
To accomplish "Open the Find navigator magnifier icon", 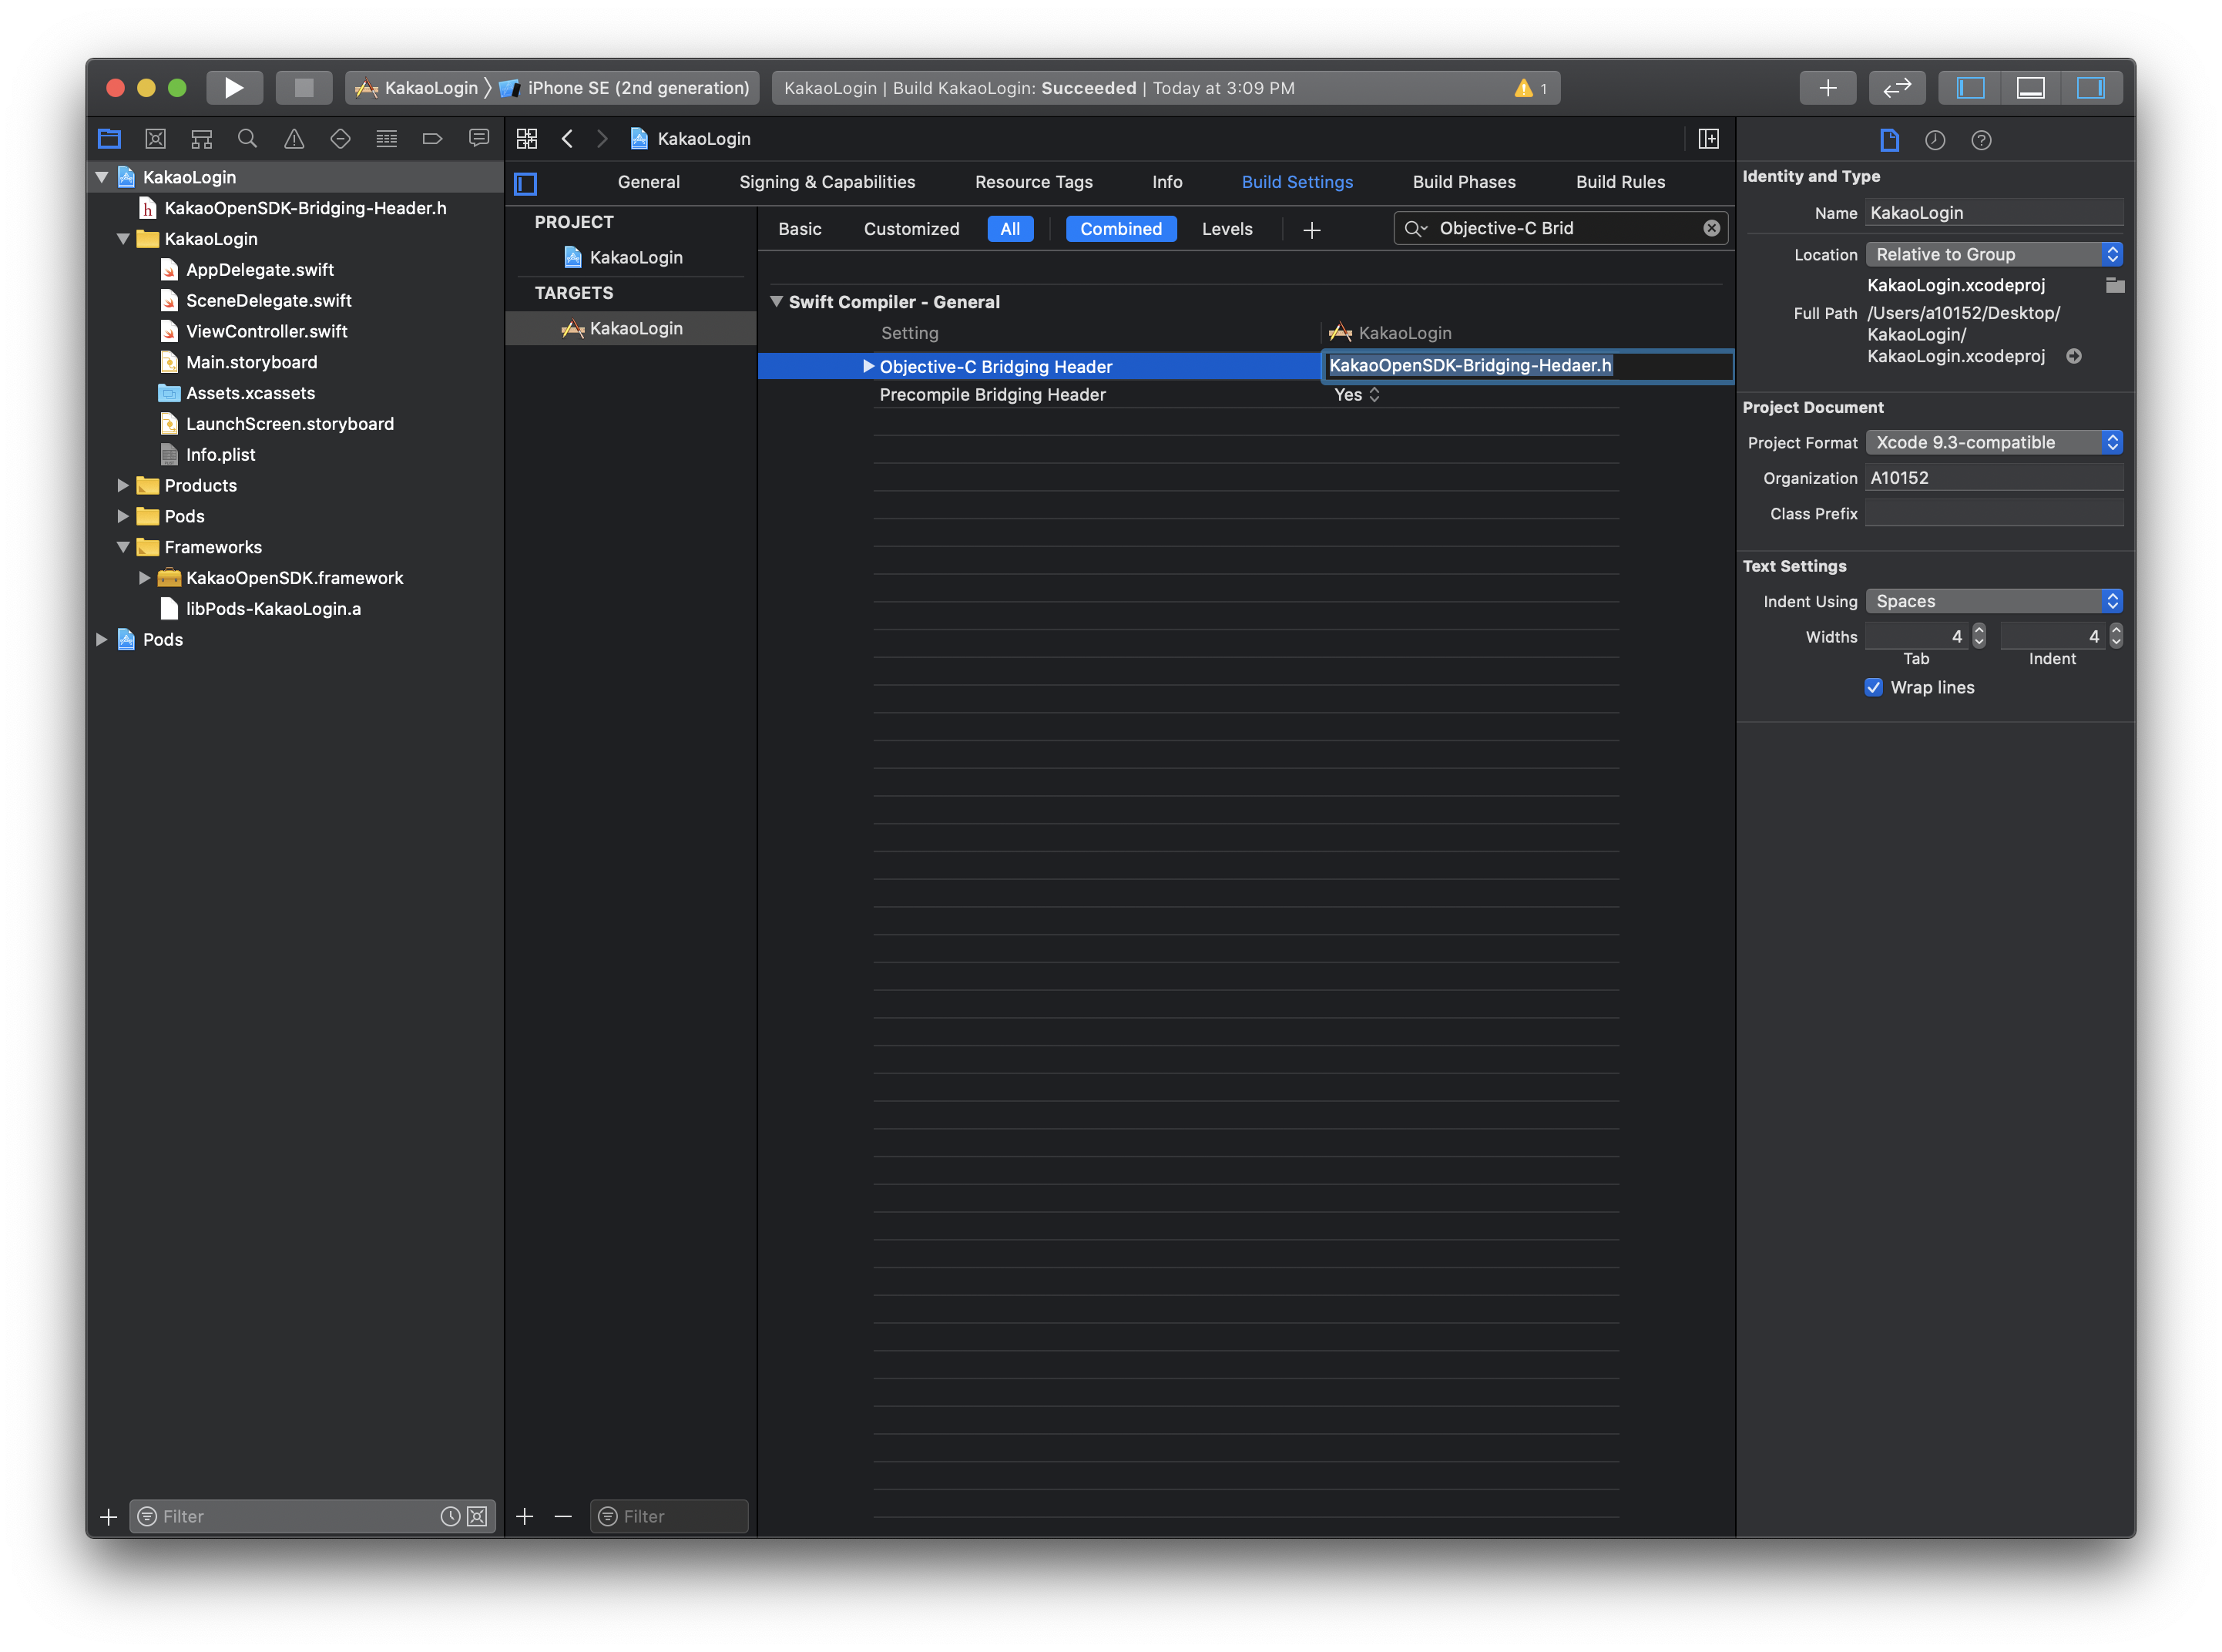I will click(247, 139).
